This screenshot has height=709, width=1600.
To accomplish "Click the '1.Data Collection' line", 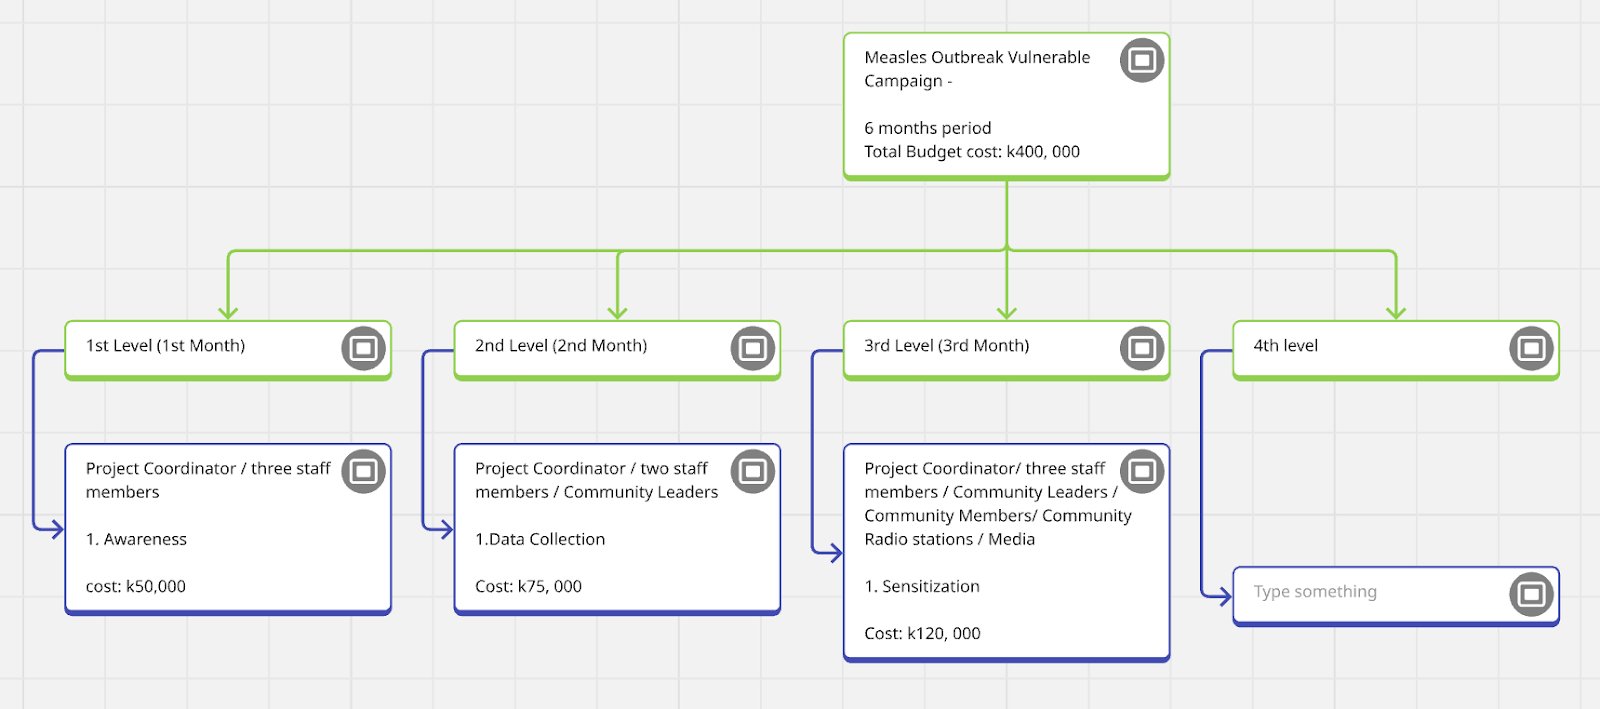I will [540, 539].
